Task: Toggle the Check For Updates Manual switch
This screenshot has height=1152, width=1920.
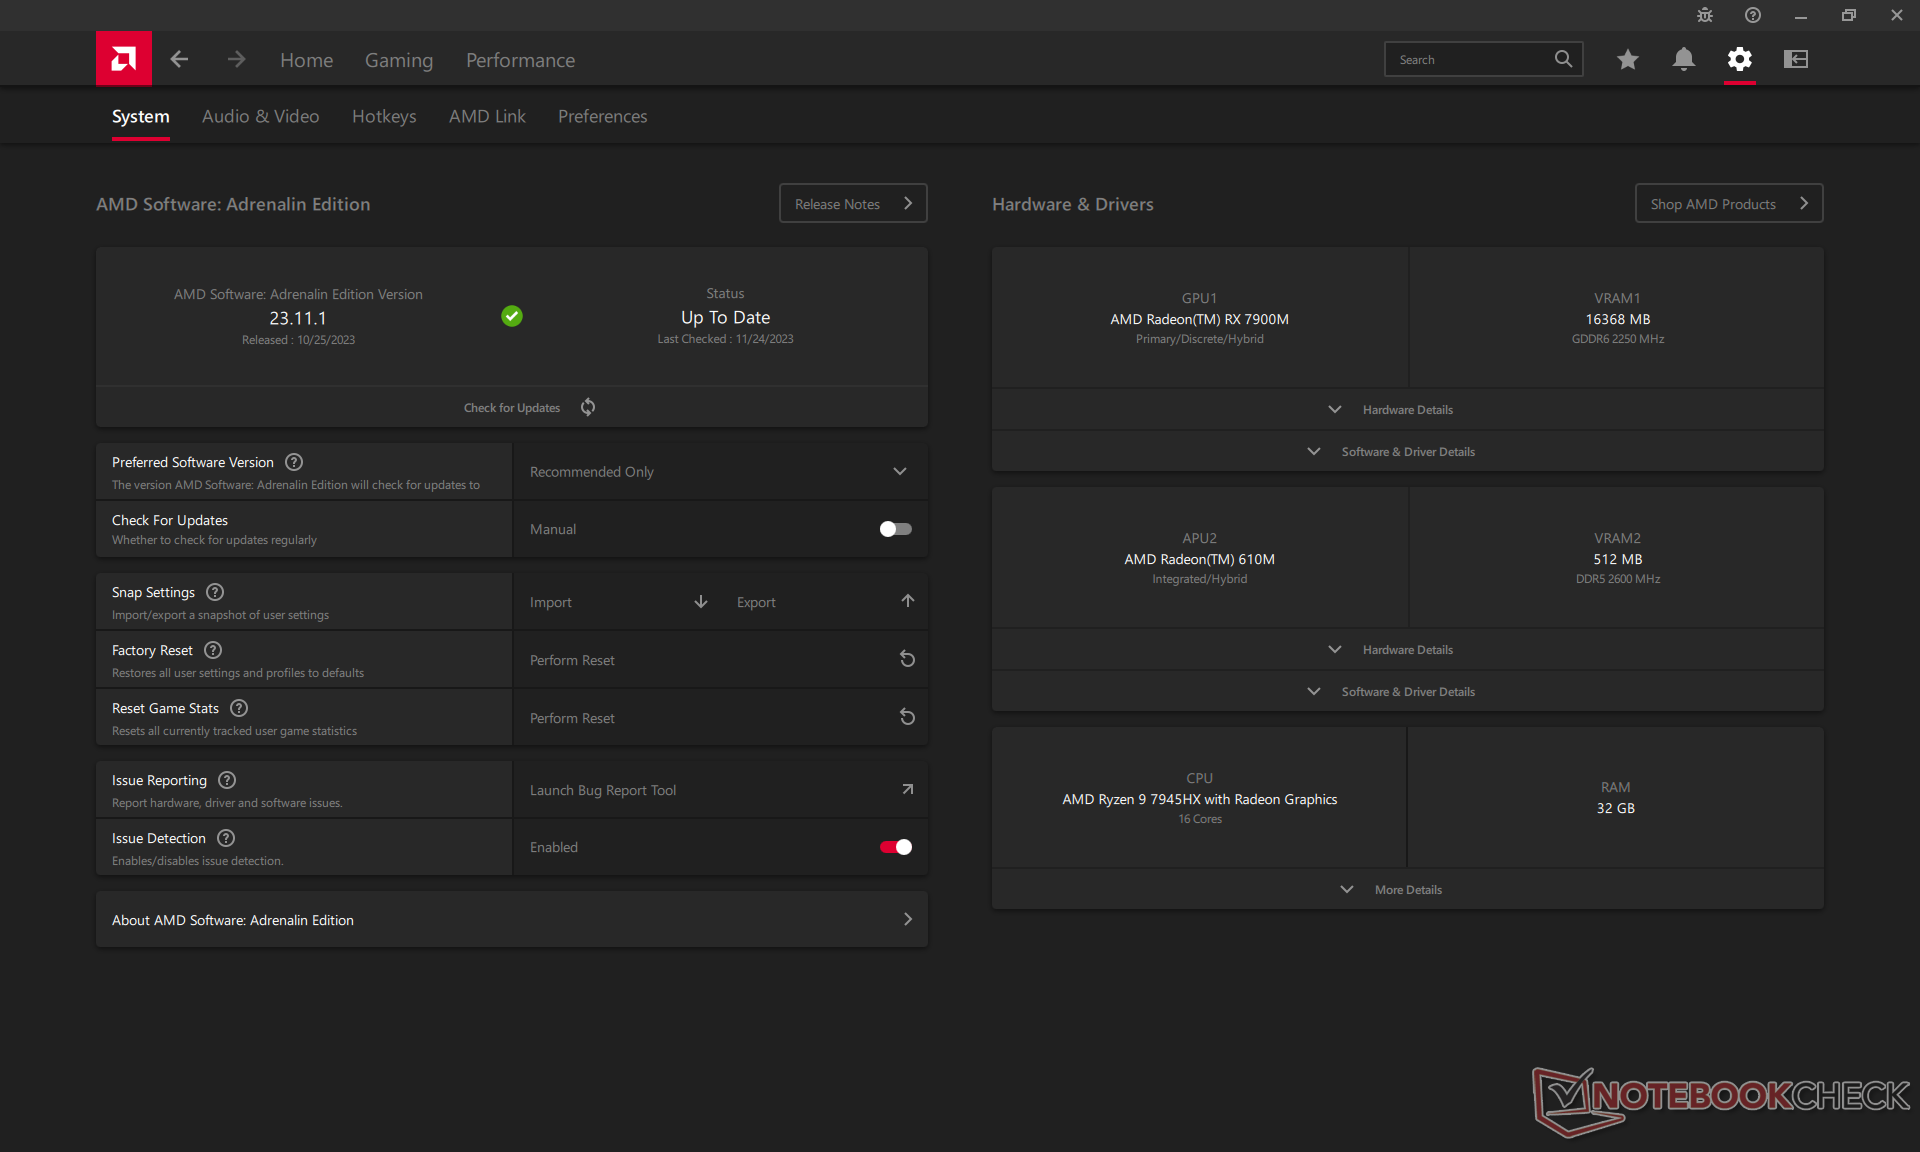Action: (x=895, y=529)
